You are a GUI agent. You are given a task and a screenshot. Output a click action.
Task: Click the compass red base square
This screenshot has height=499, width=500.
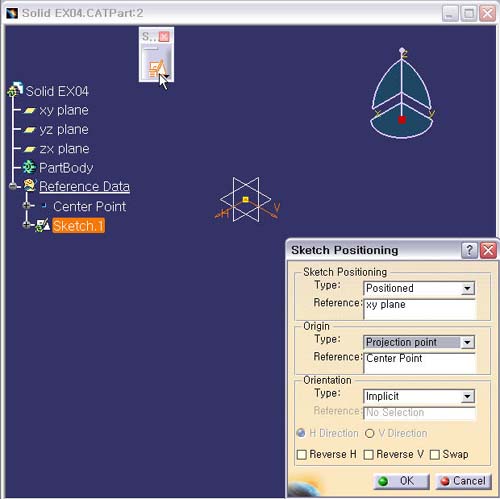[402, 120]
